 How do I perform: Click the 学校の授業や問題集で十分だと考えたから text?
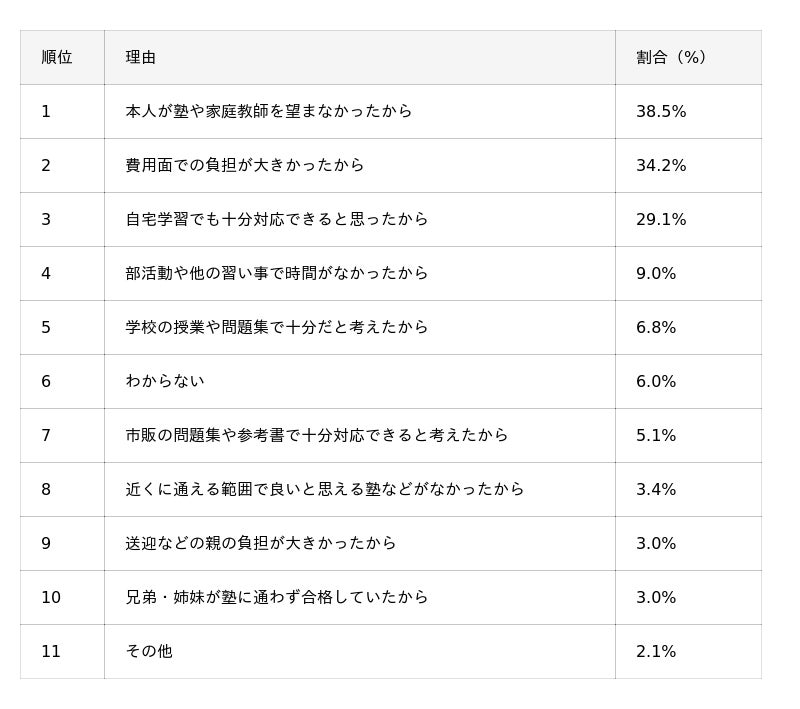[x=276, y=328]
